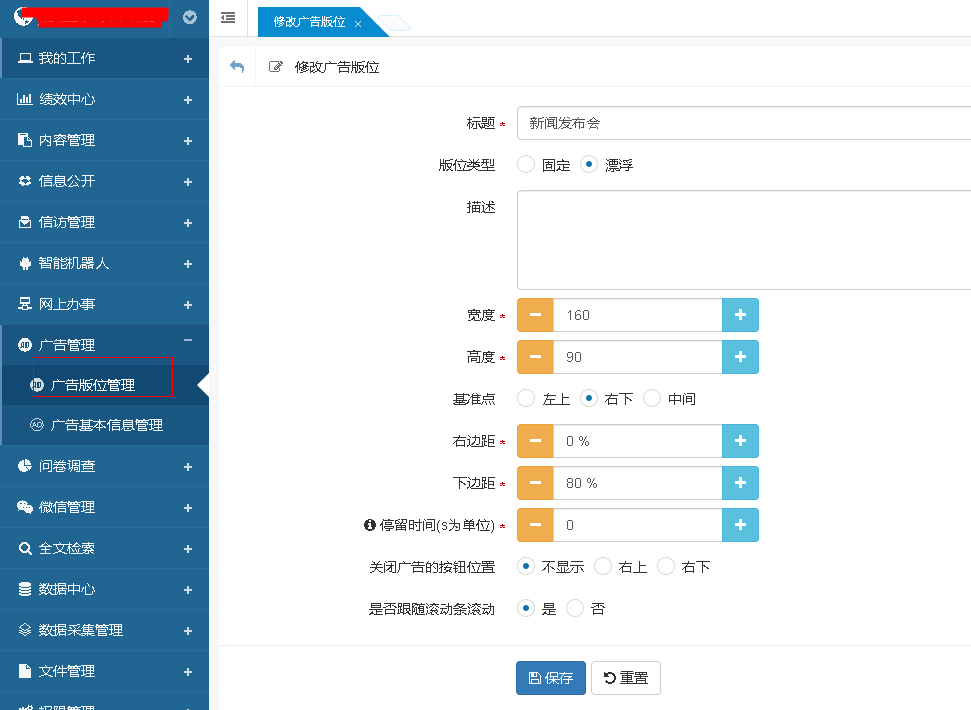Screen dimensions: 971x710
Task: Increase 下边距 with its plus button
Action: [740, 483]
